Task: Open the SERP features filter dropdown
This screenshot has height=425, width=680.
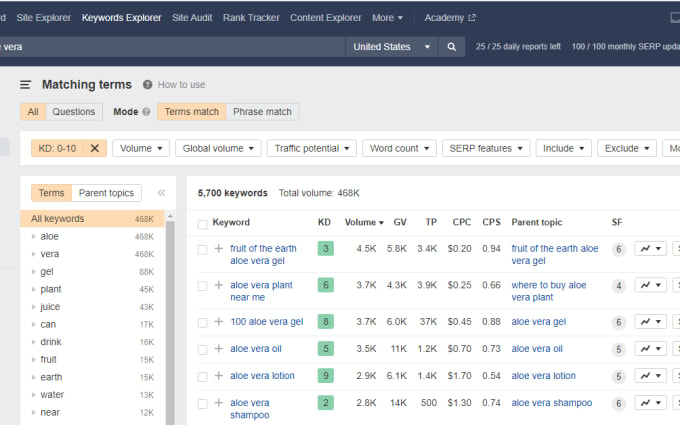Action: (486, 148)
